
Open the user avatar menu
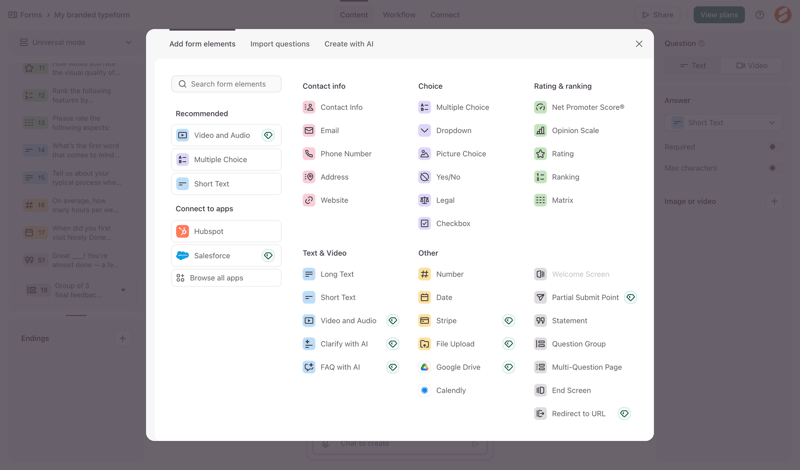pyautogui.click(x=783, y=15)
